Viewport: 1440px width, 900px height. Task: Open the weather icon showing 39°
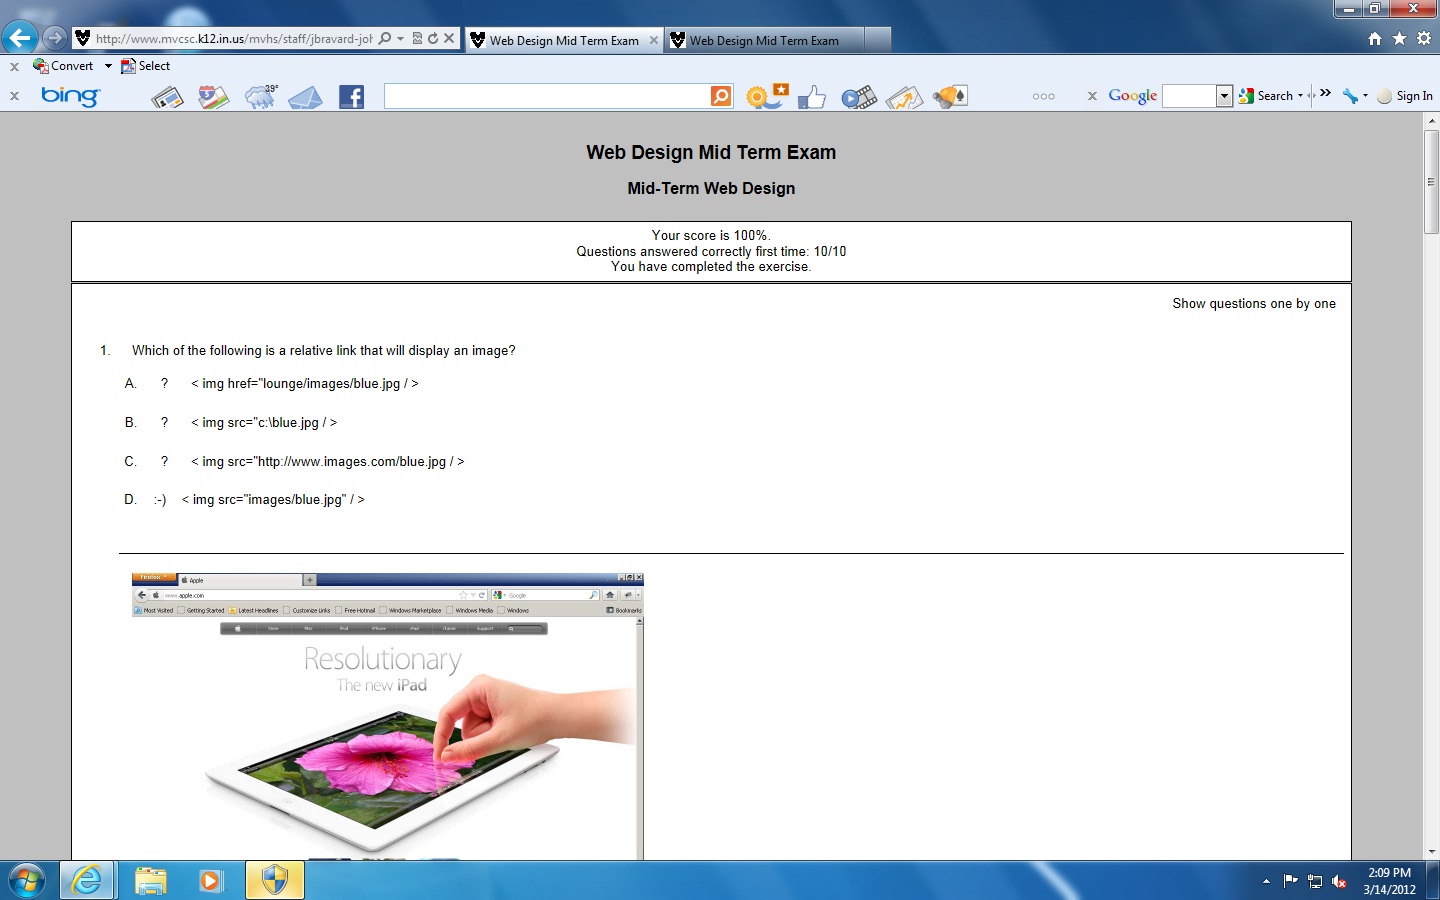[260, 97]
